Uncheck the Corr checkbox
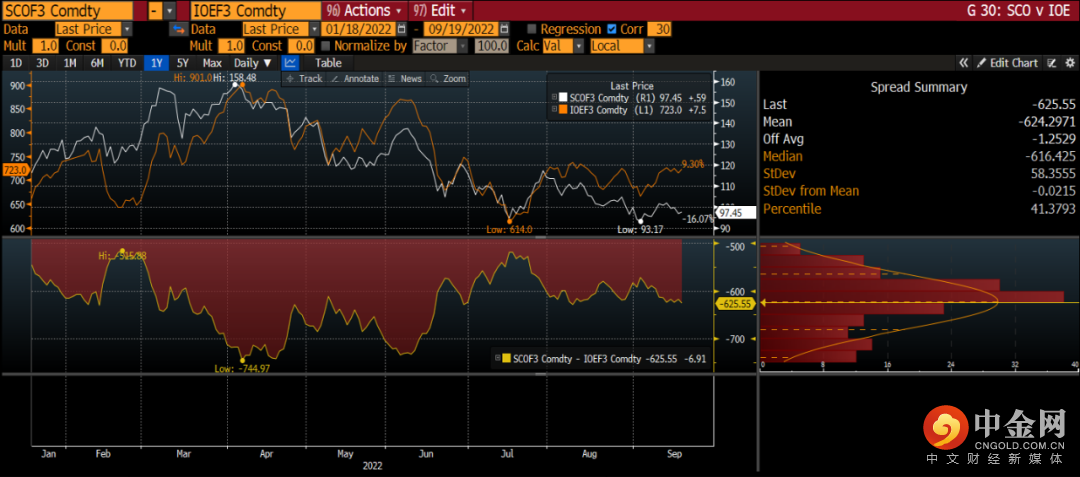 [612, 30]
